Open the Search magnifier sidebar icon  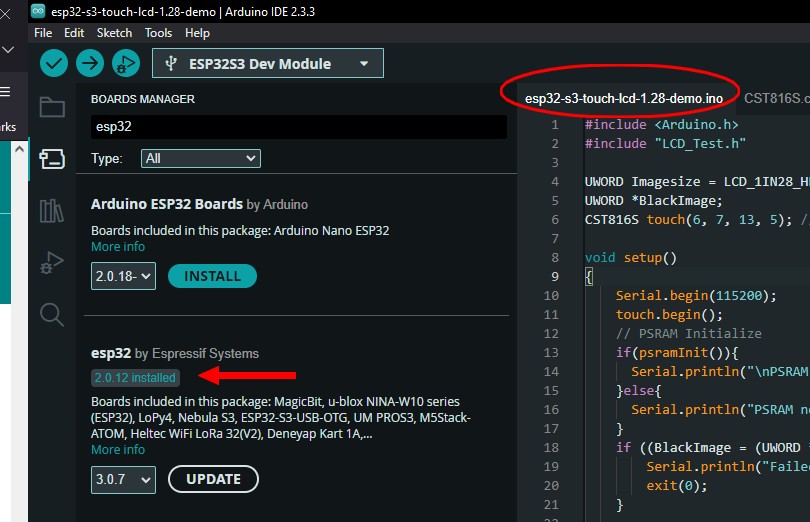coord(52,314)
